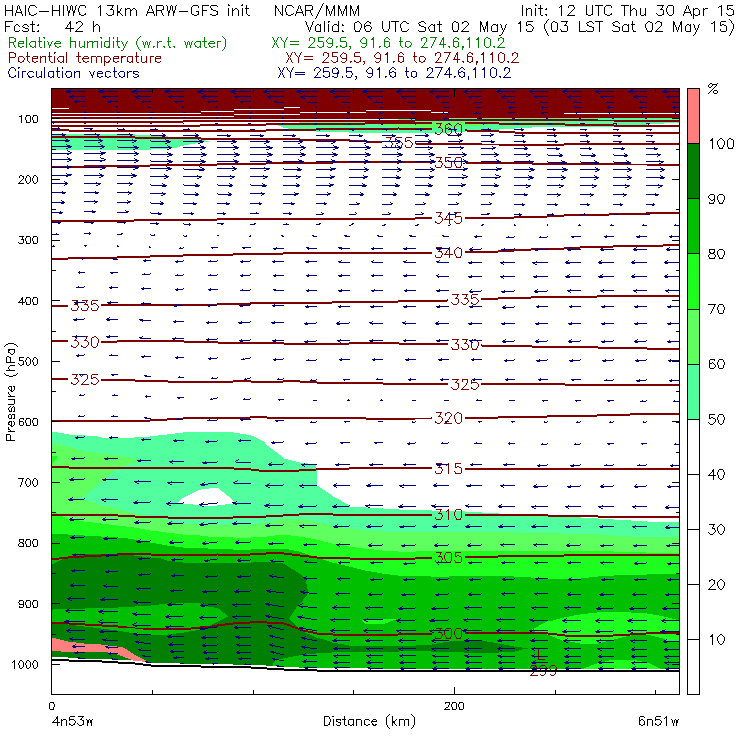Click the '%' unit label above the colorbar
Viewport: 740px width, 740px height.
point(713,89)
